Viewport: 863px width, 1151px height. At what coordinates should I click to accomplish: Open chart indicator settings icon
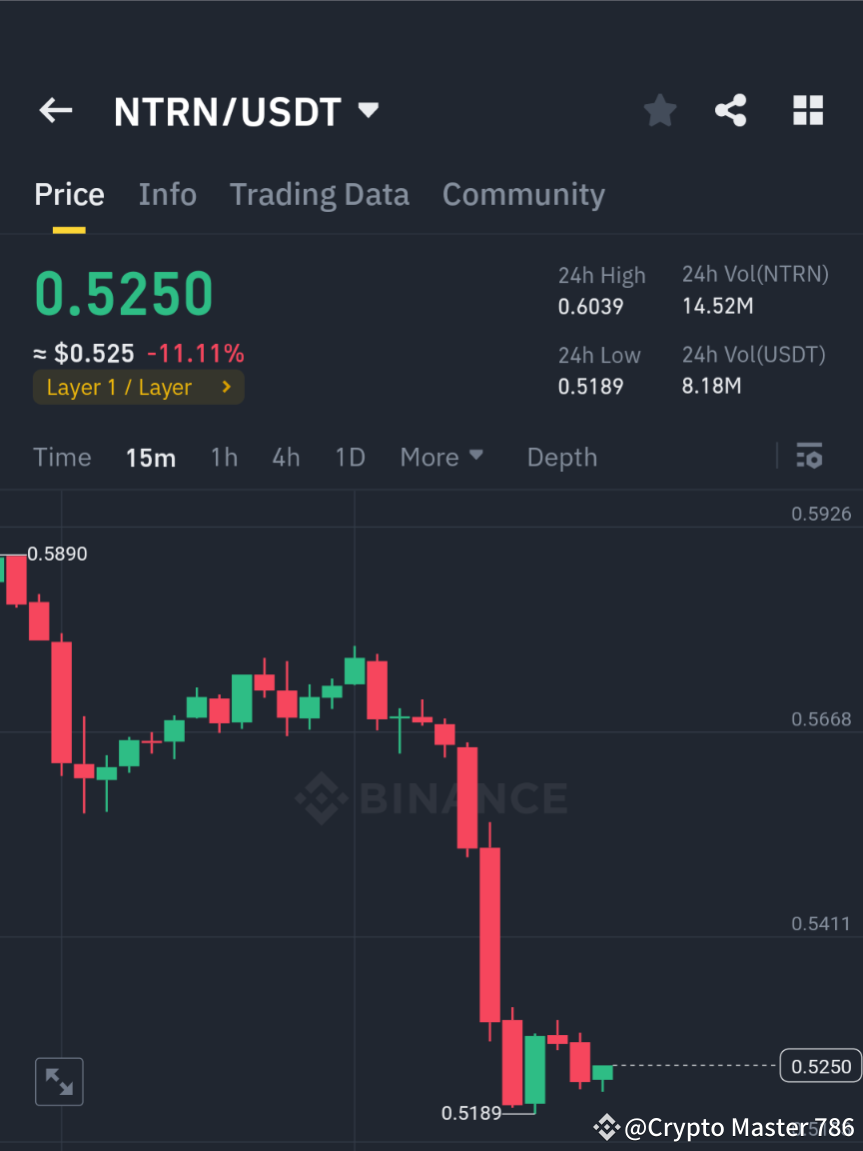click(809, 456)
